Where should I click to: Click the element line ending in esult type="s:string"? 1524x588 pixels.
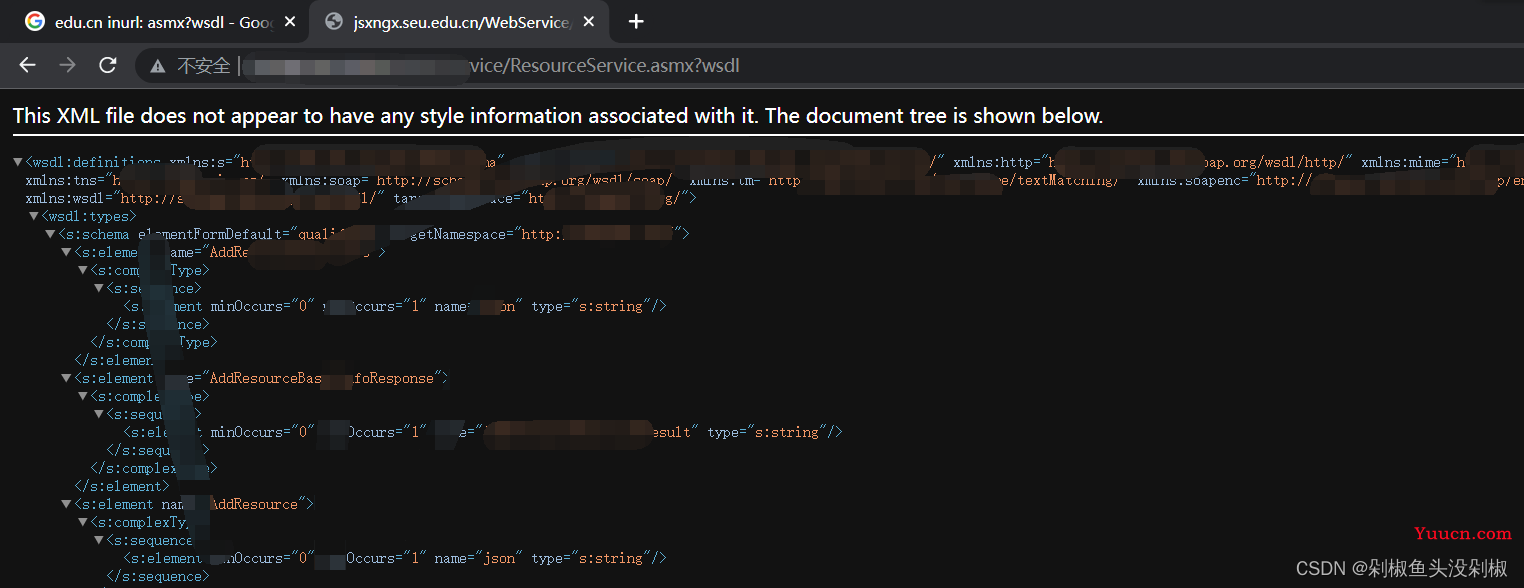482,432
